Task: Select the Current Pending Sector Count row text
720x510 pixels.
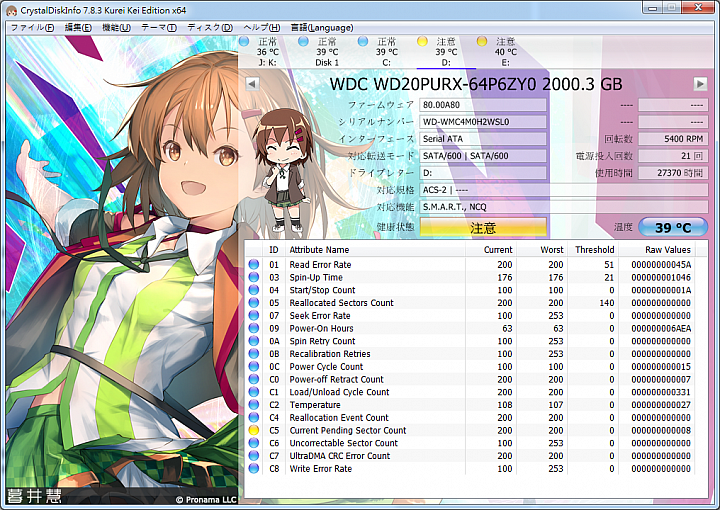Action: pyautogui.click(x=348, y=430)
